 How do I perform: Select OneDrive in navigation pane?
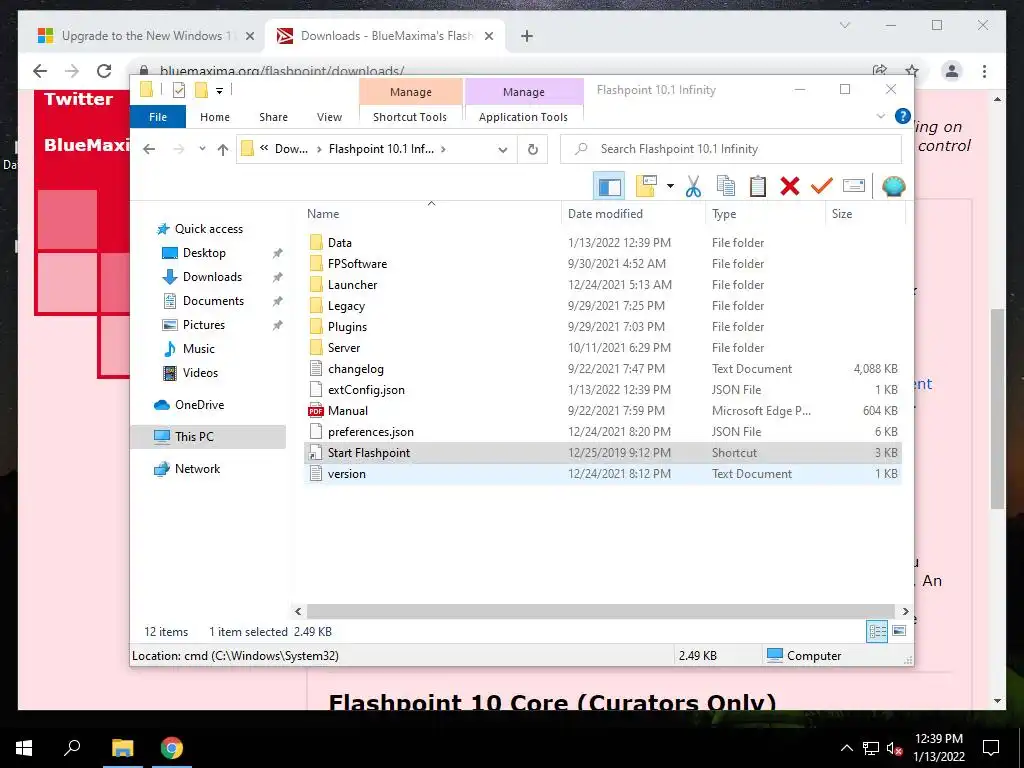199,405
